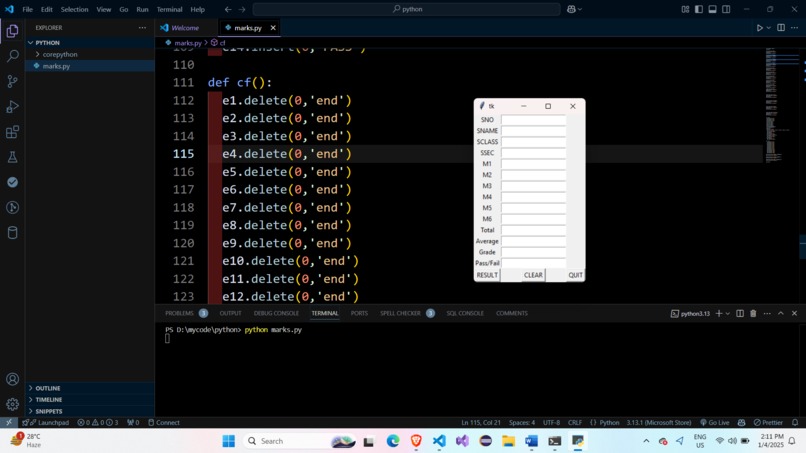The height and width of the screenshot is (453, 806).
Task: Click Python language mode in status bar
Action: coord(609,423)
